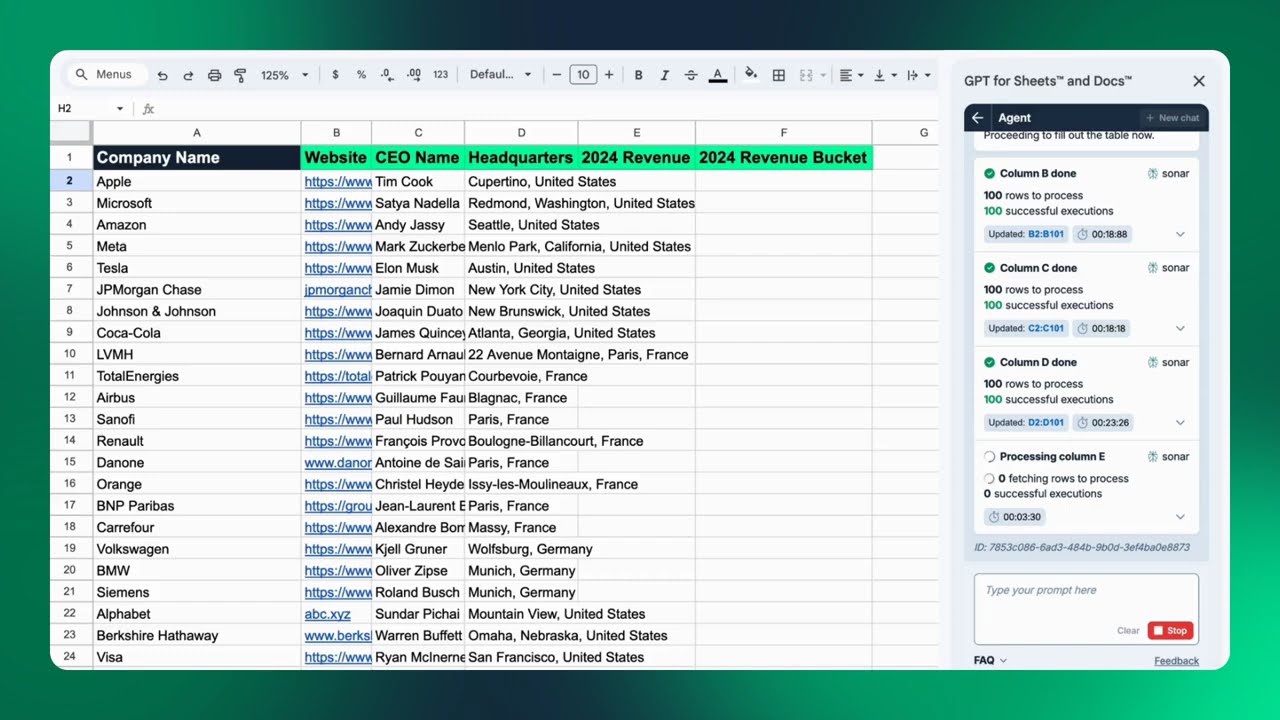This screenshot has height=720, width=1280.
Task: Select the 2024 Revenue Bucket header cell
Action: [783, 157]
